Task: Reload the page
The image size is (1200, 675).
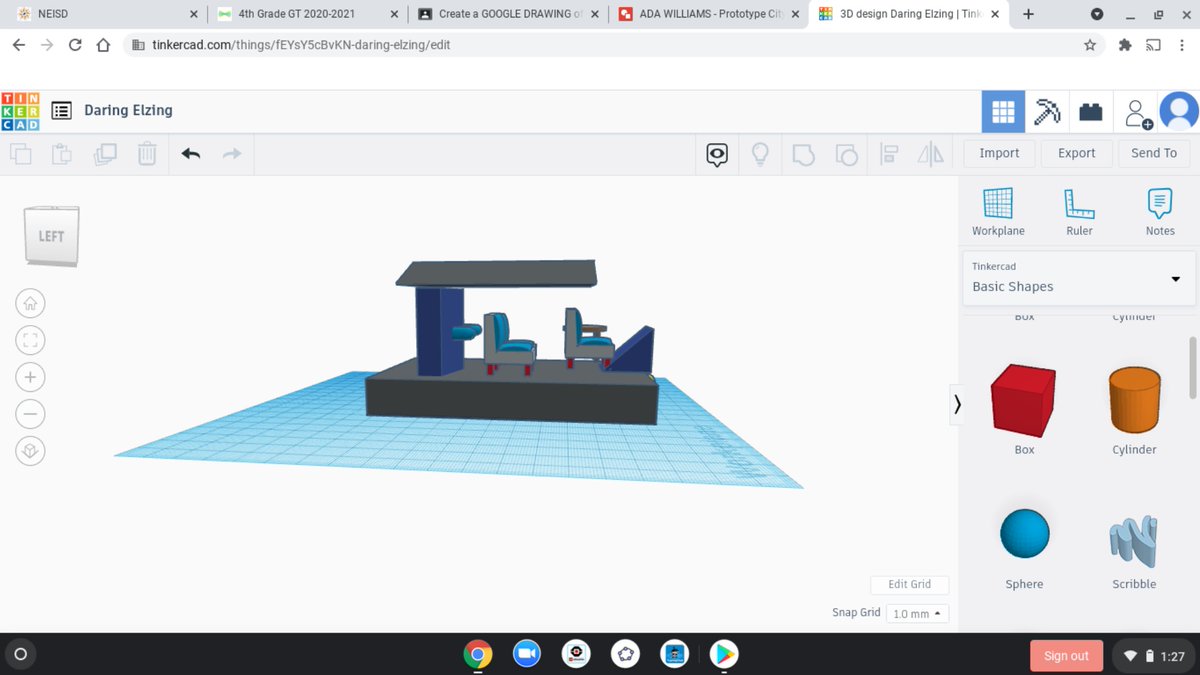Action: click(x=75, y=45)
